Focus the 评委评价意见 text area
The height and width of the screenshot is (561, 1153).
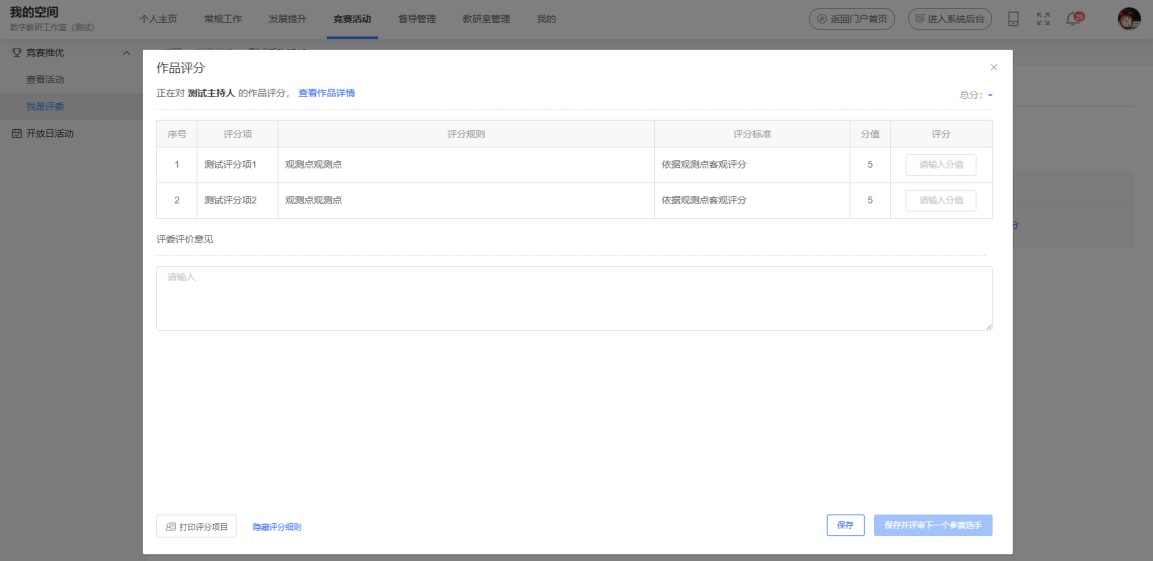click(x=574, y=299)
